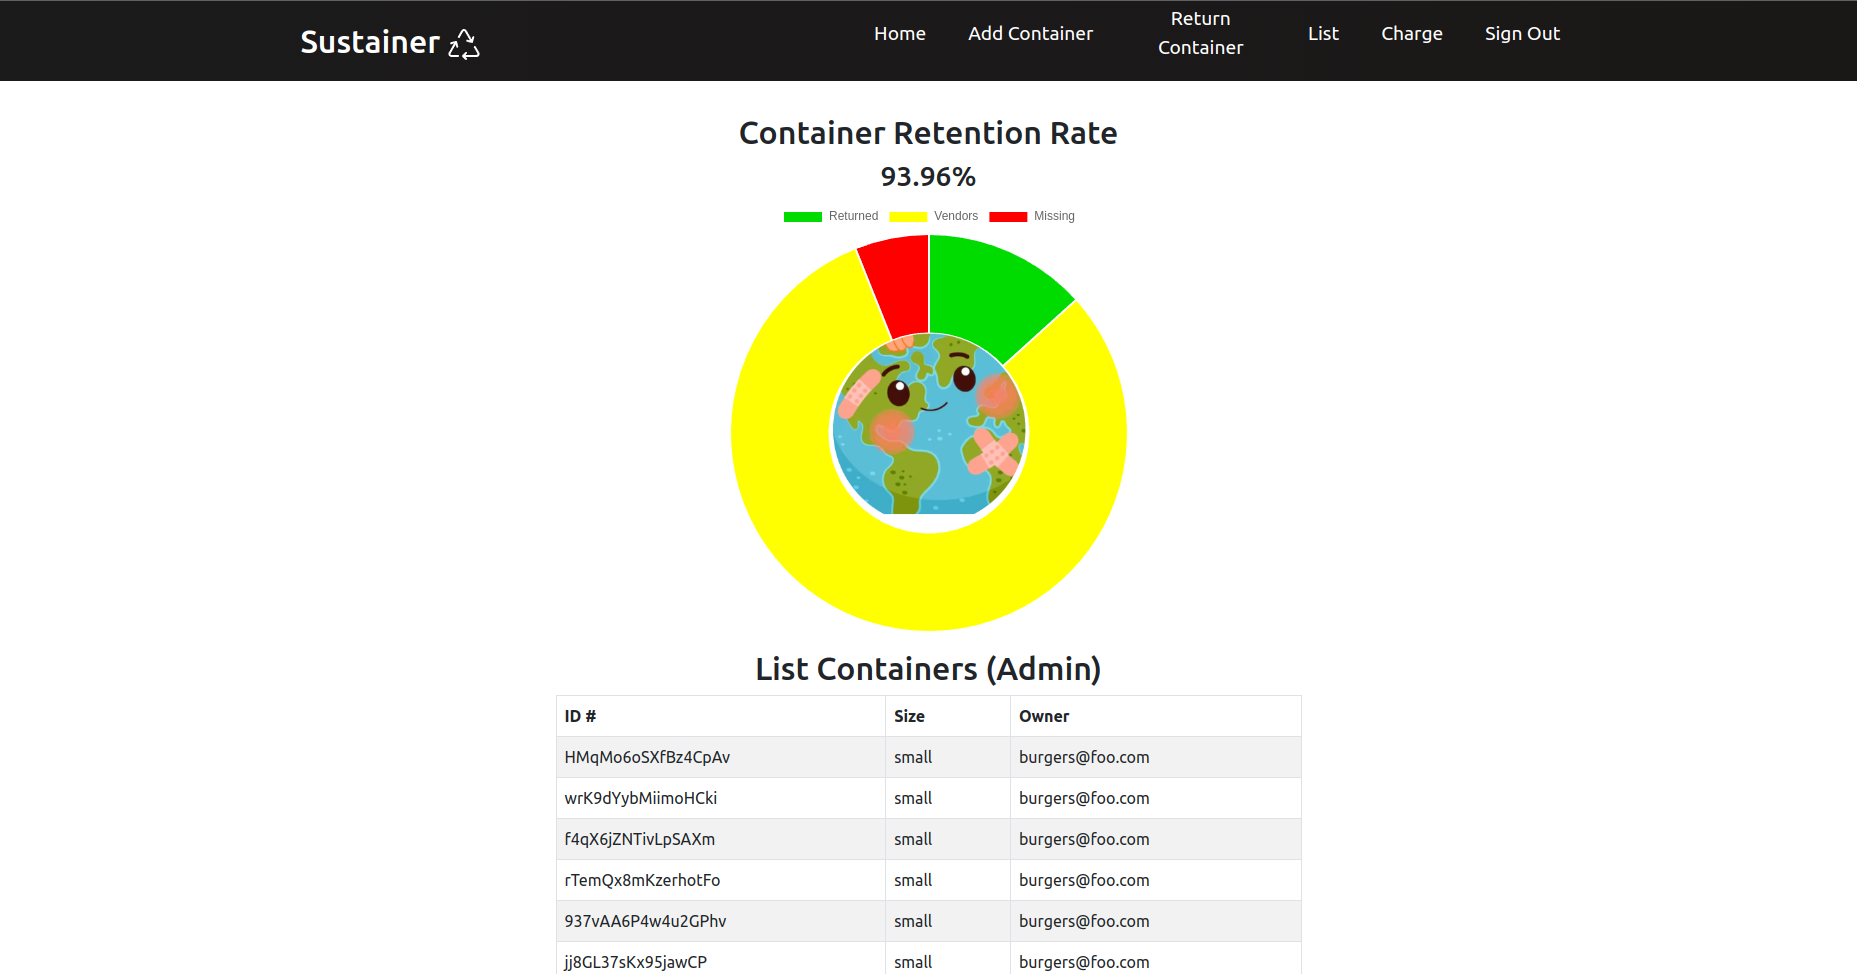Screen dimensions: 1857x974
Task: Click the green Returned donut segment
Action: click(985, 290)
